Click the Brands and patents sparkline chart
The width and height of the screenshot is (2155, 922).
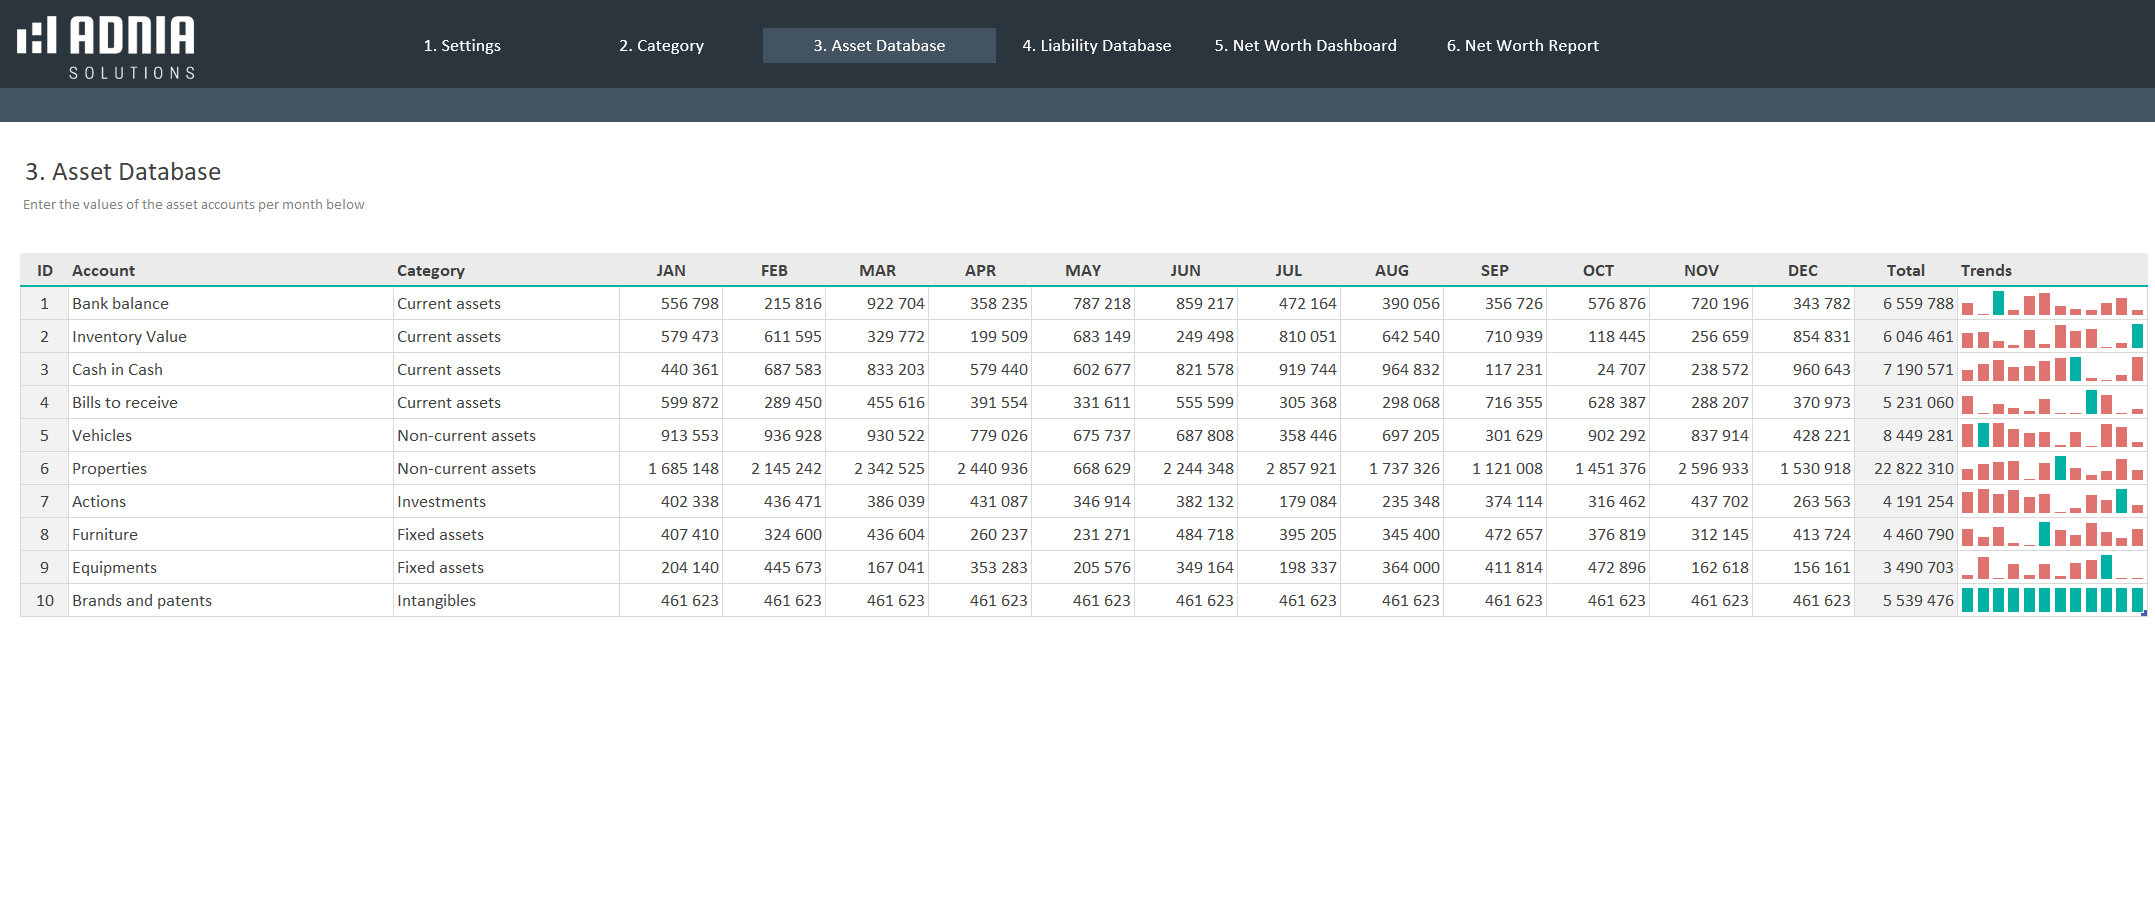coord(2051,601)
